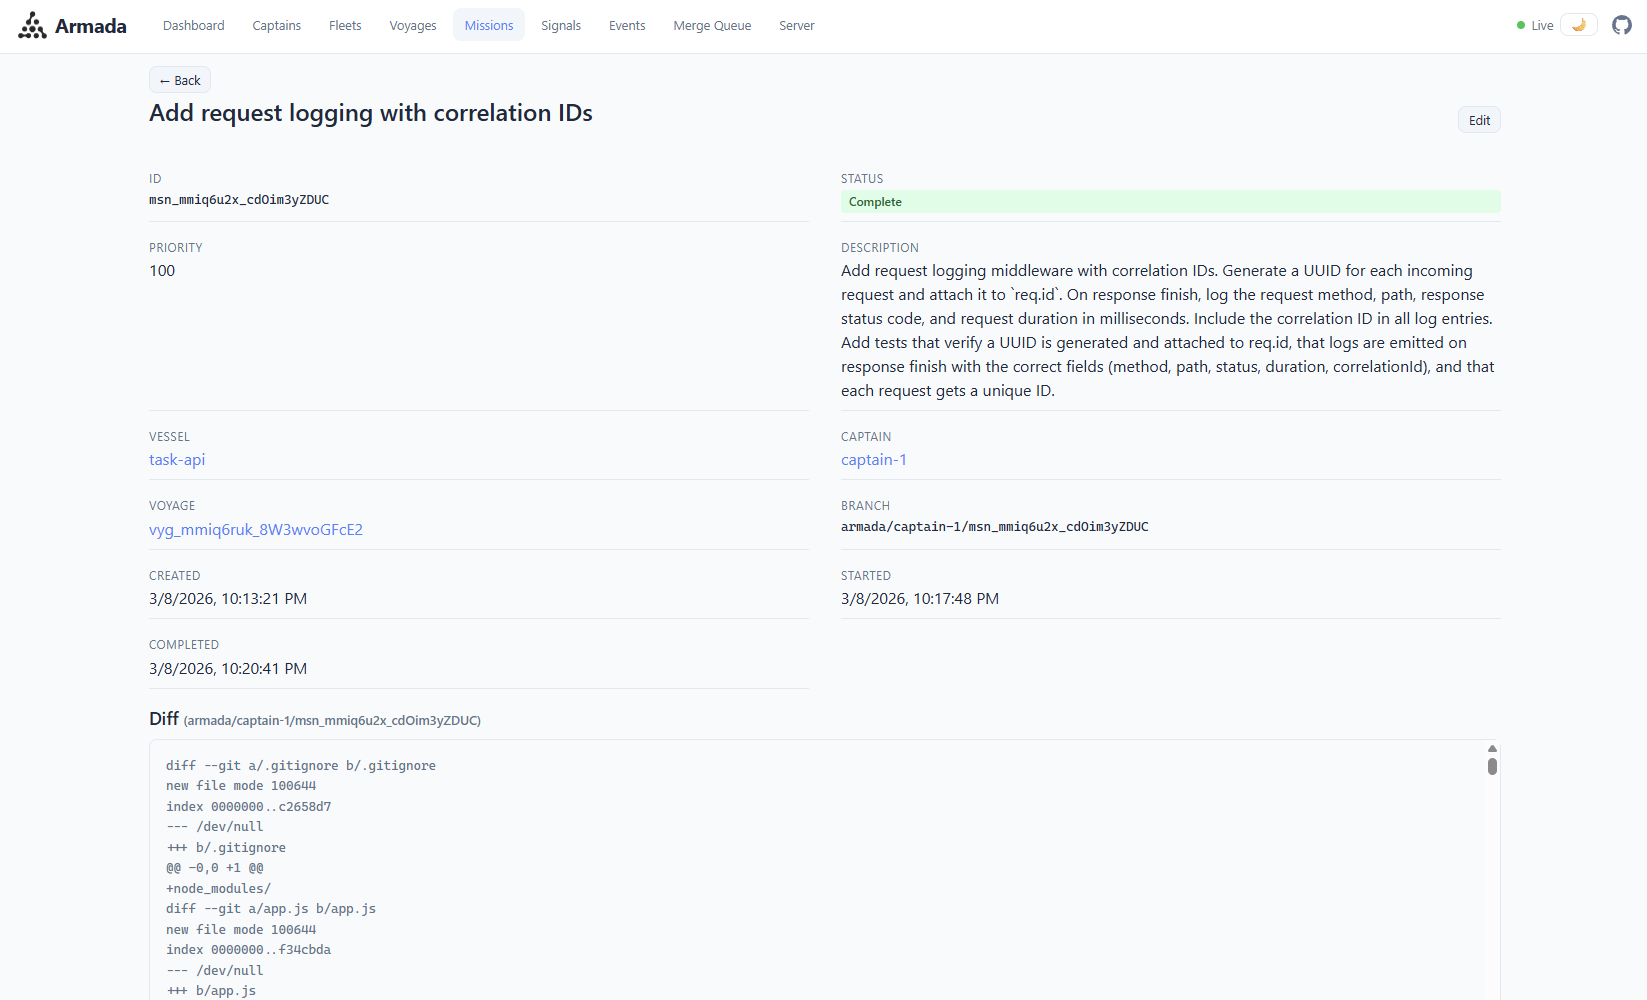Click the Armada logo icon

33,26
